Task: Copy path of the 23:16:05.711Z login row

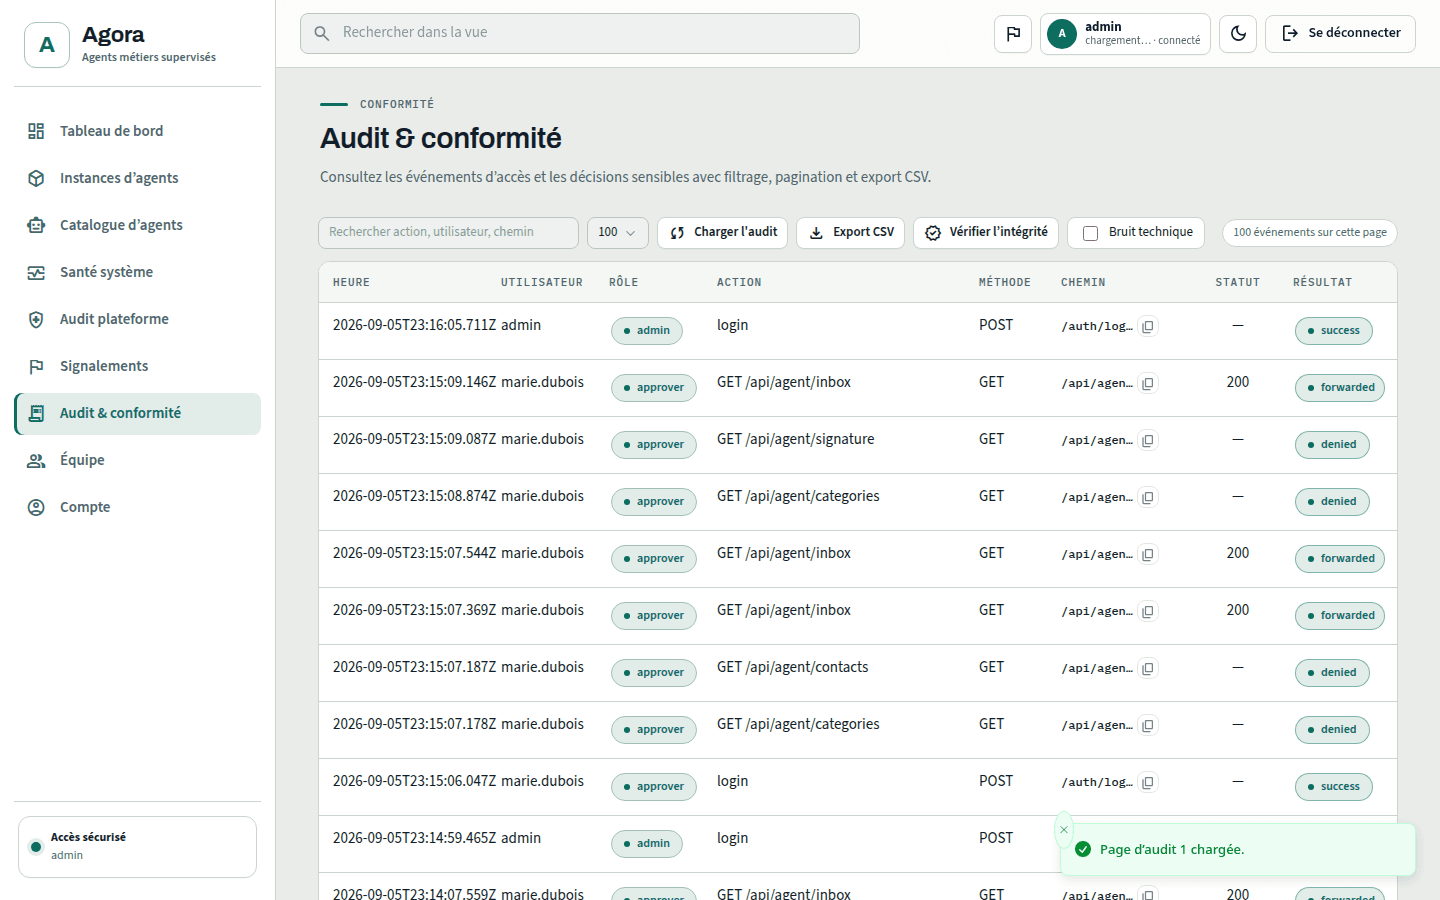Action: click(1148, 327)
